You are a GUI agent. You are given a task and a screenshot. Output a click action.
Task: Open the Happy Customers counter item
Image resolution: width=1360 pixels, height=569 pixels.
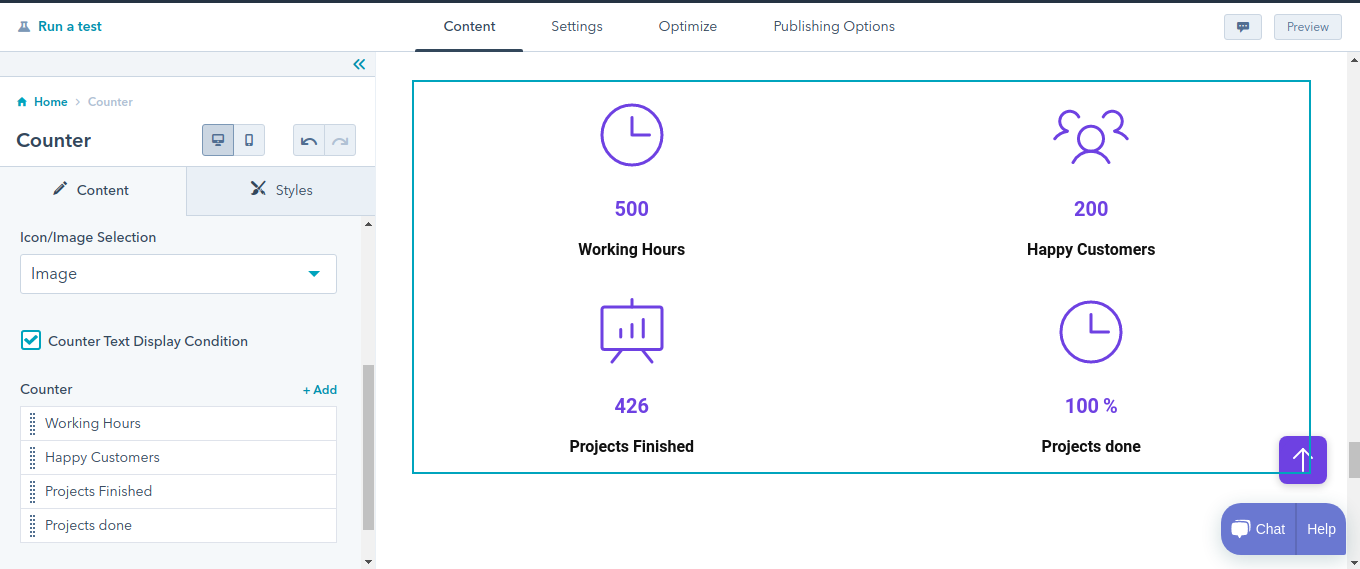(x=102, y=457)
